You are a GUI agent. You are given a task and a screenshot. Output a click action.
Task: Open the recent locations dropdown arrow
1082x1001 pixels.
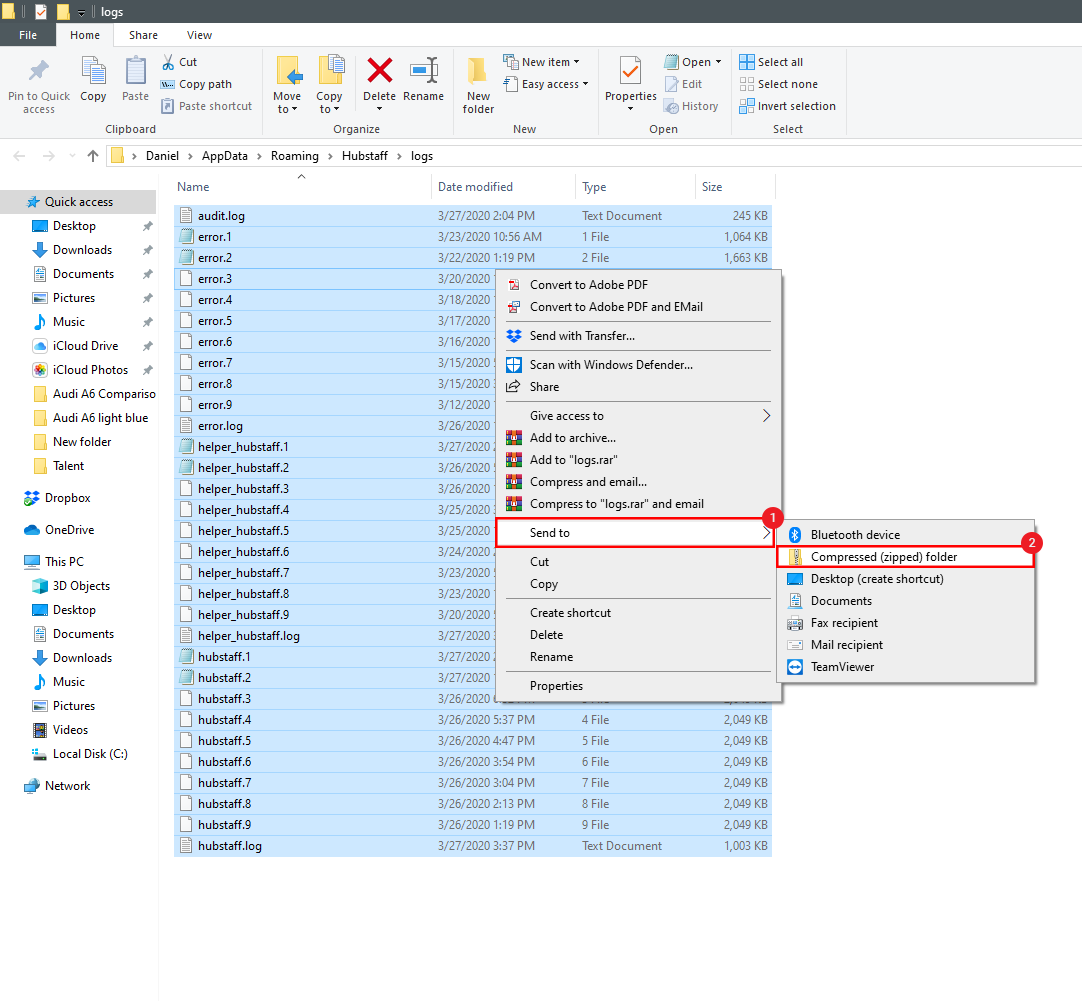tap(72, 156)
